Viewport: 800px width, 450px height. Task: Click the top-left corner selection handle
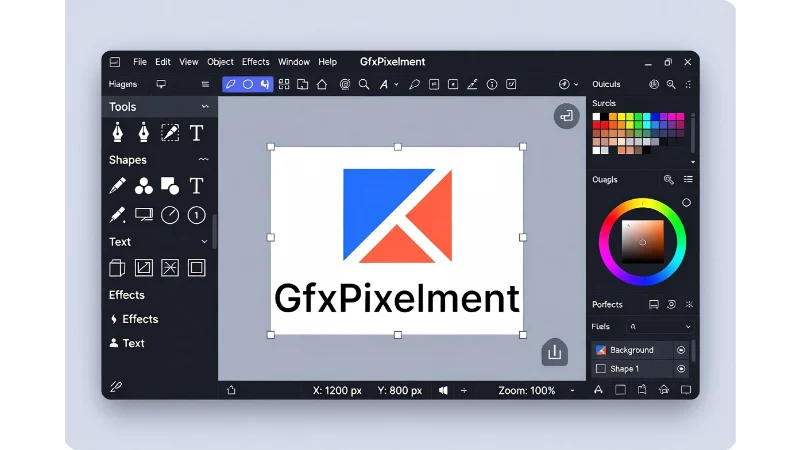271,147
